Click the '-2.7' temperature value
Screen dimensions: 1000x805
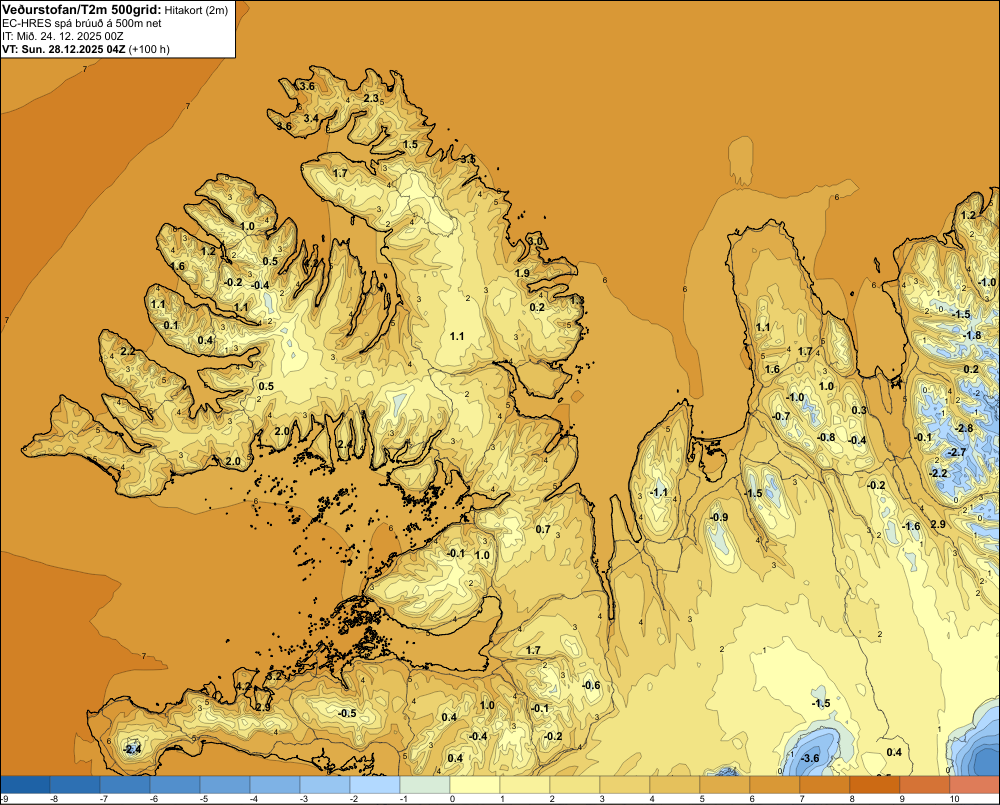957,452
